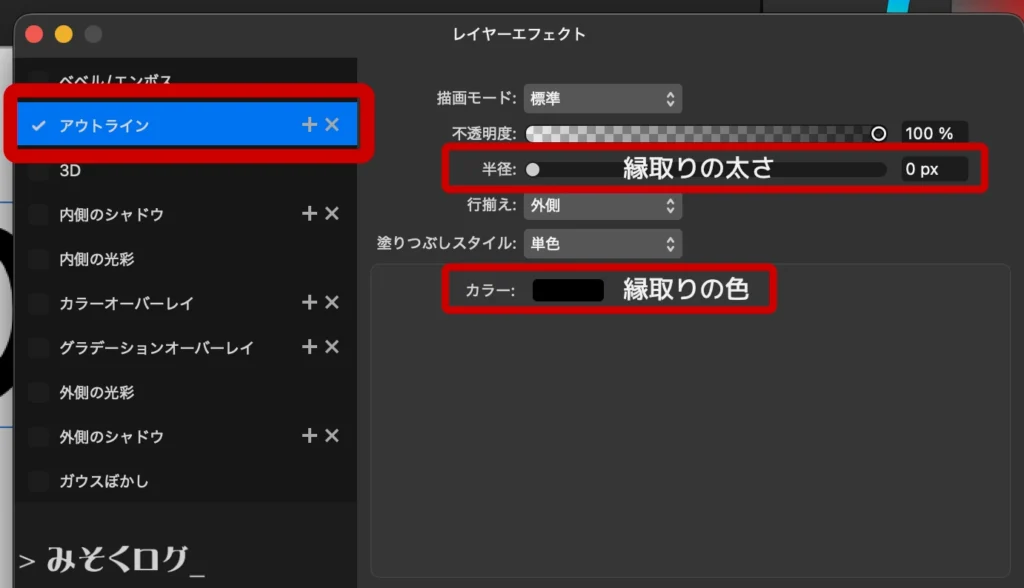Enable the 3D effect checkbox
Screen dimensions: 1024x588
(x=38, y=171)
